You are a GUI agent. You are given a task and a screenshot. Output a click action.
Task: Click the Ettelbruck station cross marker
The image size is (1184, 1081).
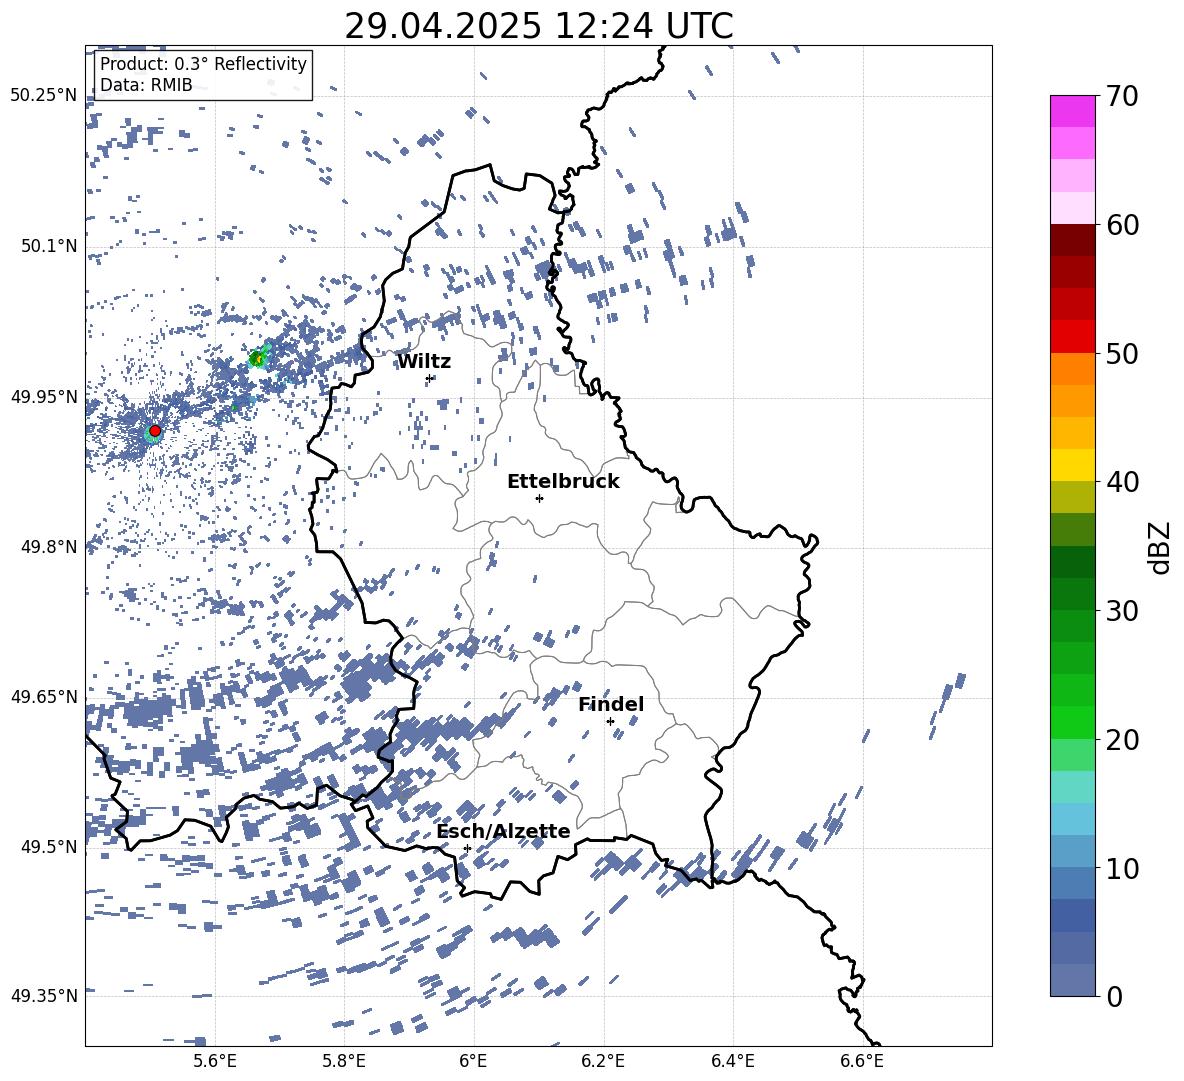(539, 498)
